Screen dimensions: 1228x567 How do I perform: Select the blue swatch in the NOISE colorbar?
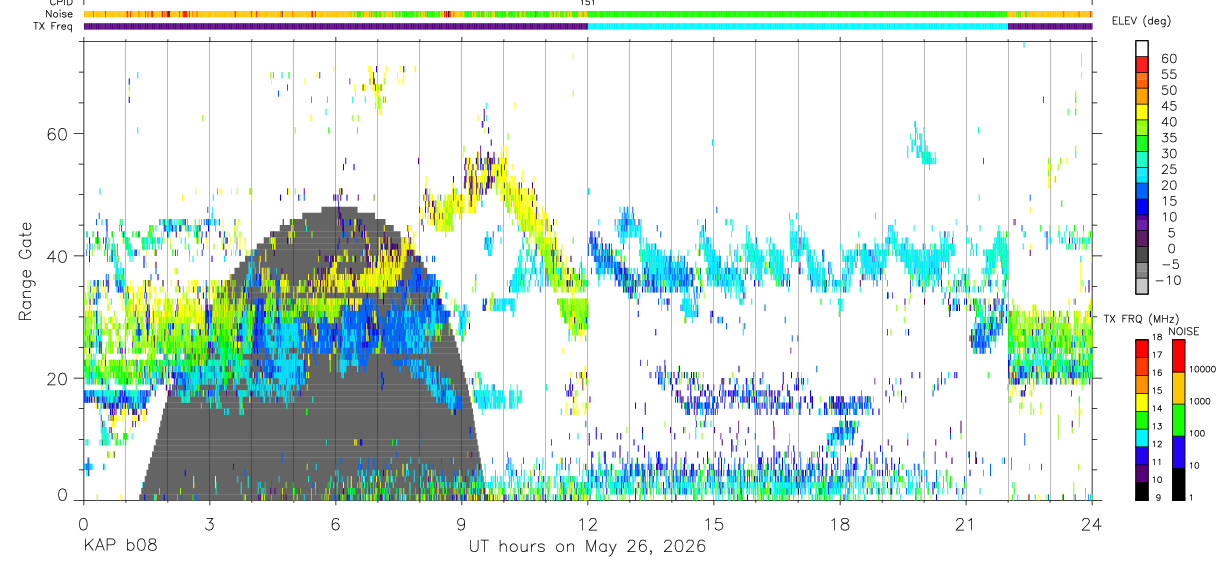1178,451
